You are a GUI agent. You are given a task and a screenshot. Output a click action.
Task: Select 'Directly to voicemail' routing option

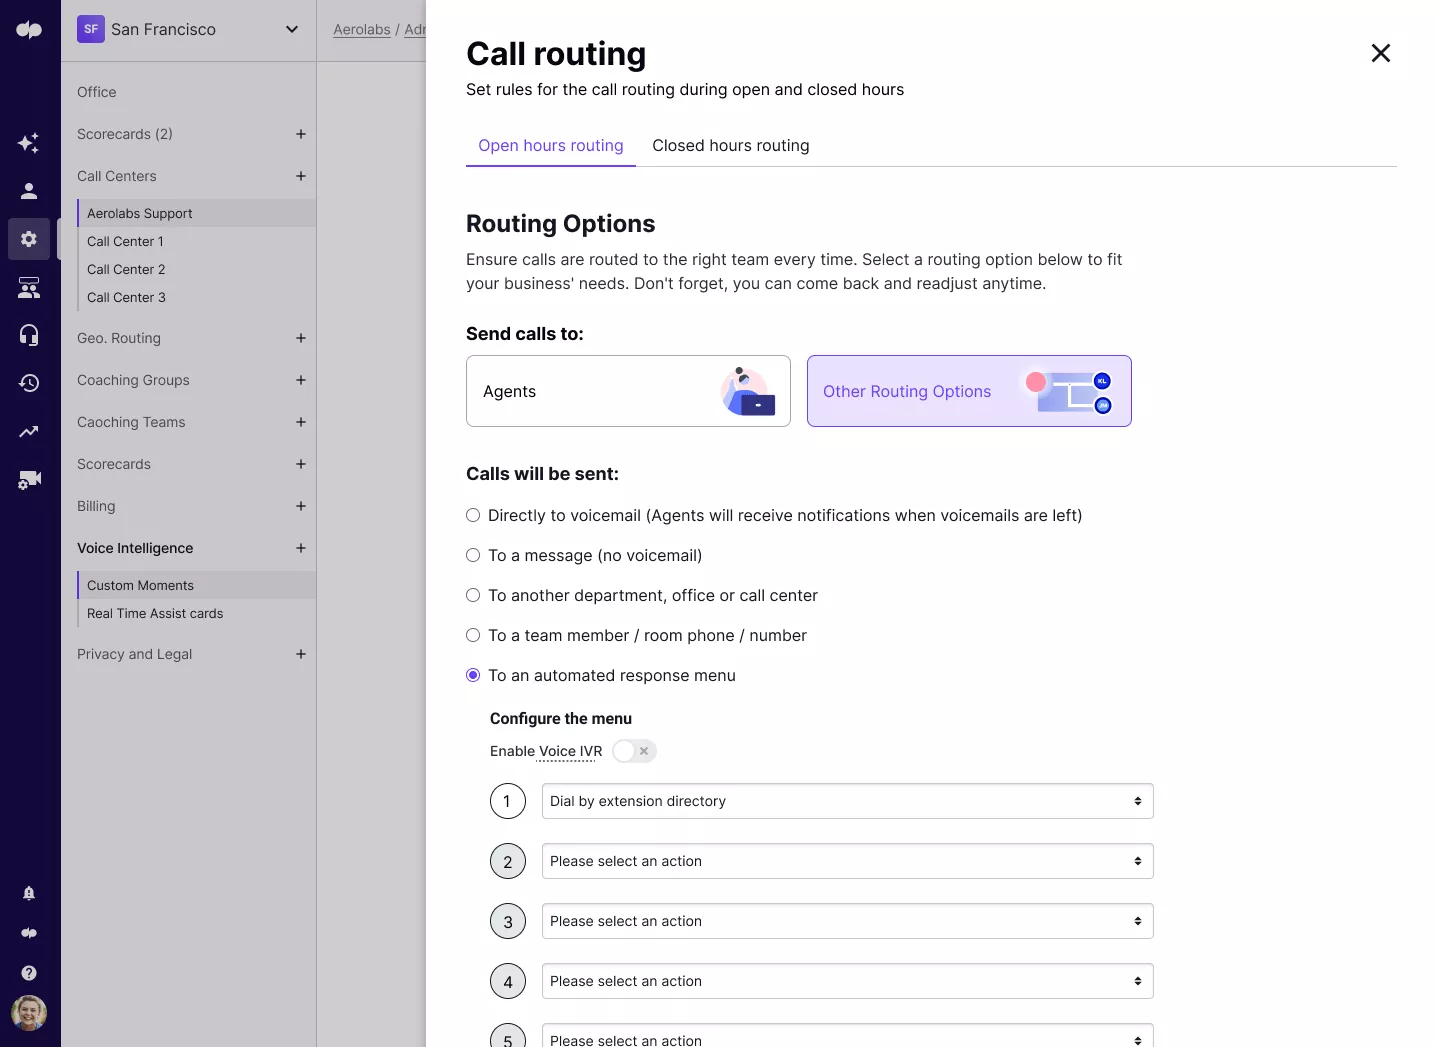[473, 515]
